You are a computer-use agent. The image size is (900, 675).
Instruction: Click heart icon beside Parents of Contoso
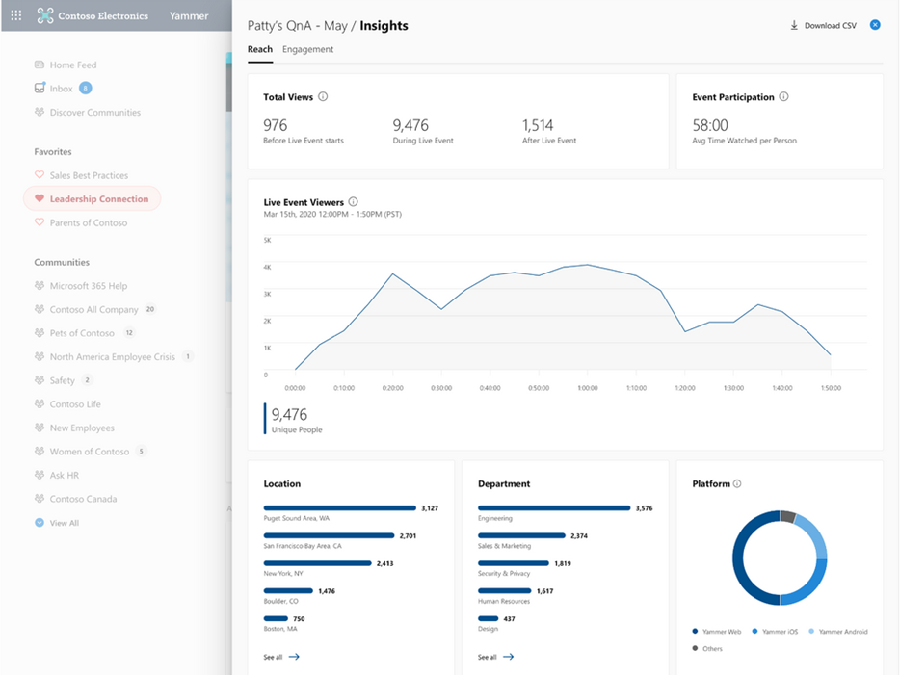click(x=39, y=222)
